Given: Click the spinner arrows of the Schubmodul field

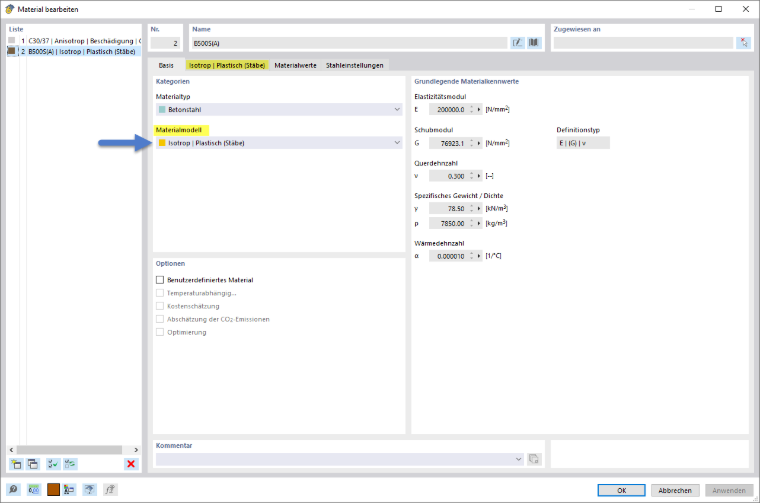Looking at the screenshot, I should pos(472,143).
